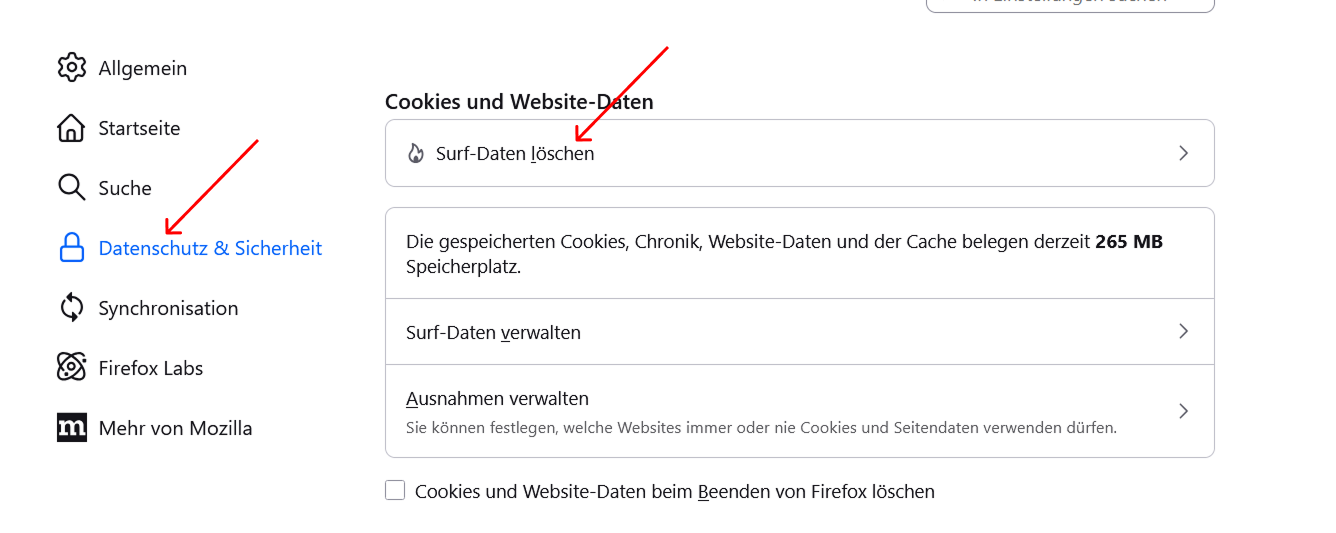Click the magnifying glass icon for Suche
Image resolution: width=1336 pixels, height=533 pixels.
[x=72, y=188]
